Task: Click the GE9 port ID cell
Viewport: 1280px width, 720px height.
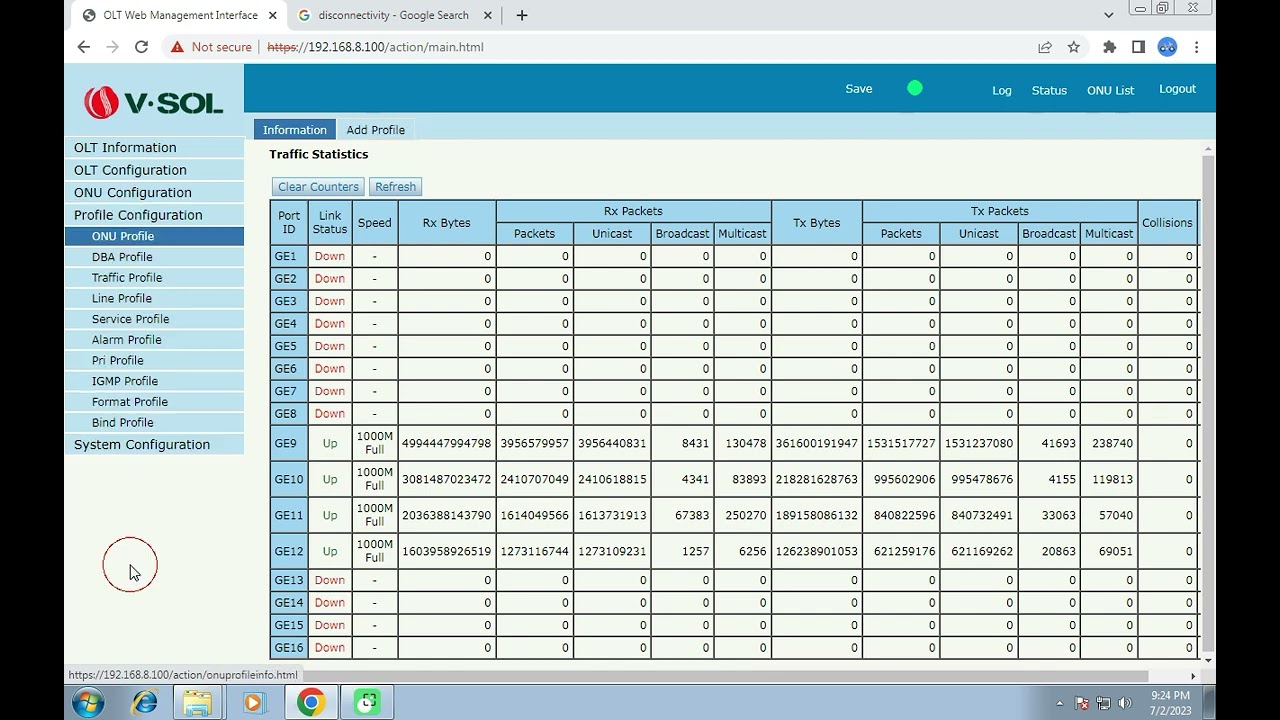Action: (x=289, y=443)
